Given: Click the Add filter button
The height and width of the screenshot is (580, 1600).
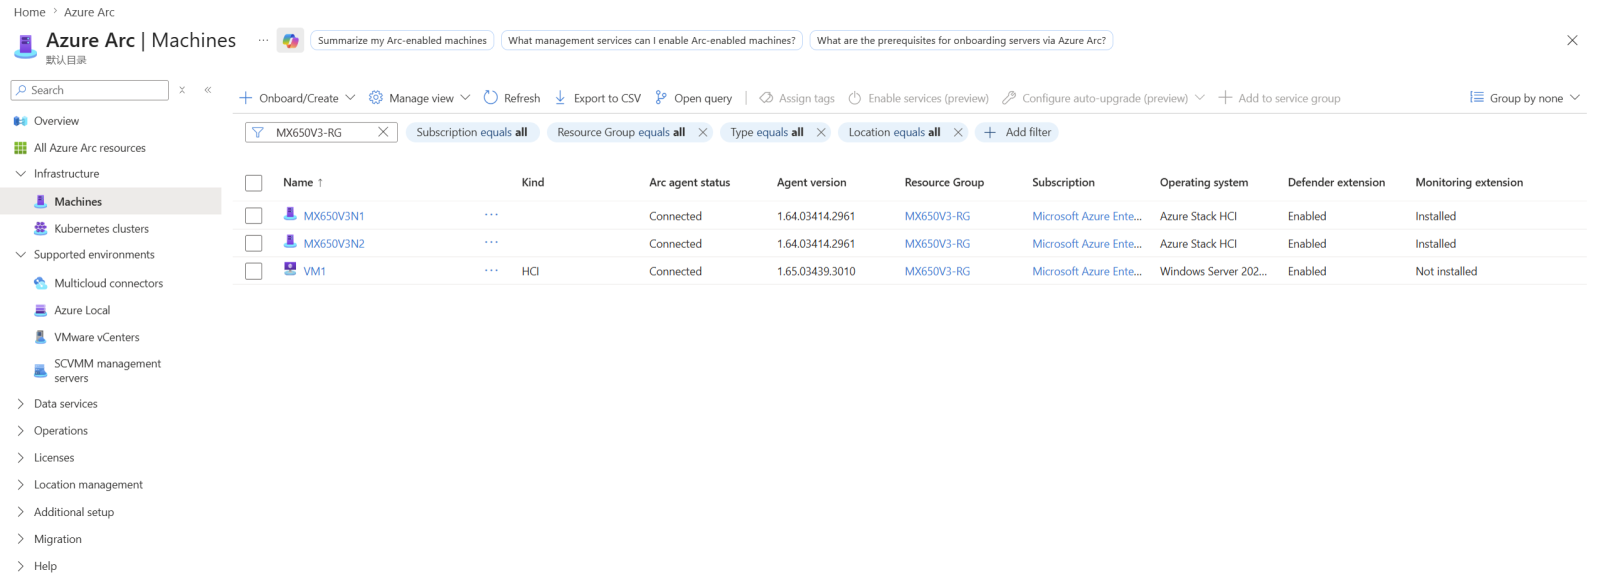Looking at the screenshot, I should pyautogui.click(x=1017, y=132).
